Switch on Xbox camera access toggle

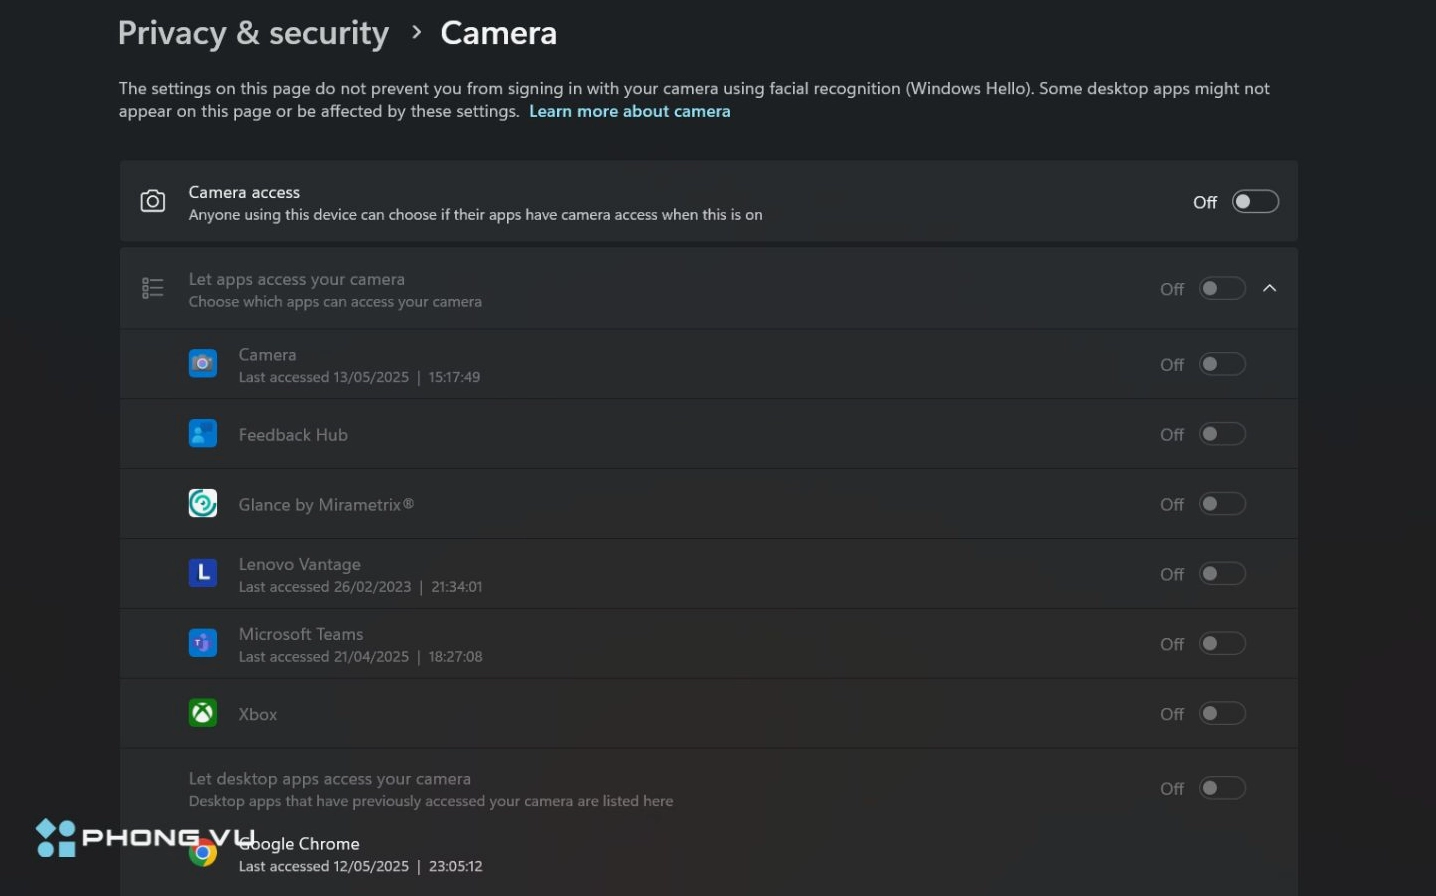pyautogui.click(x=1222, y=714)
